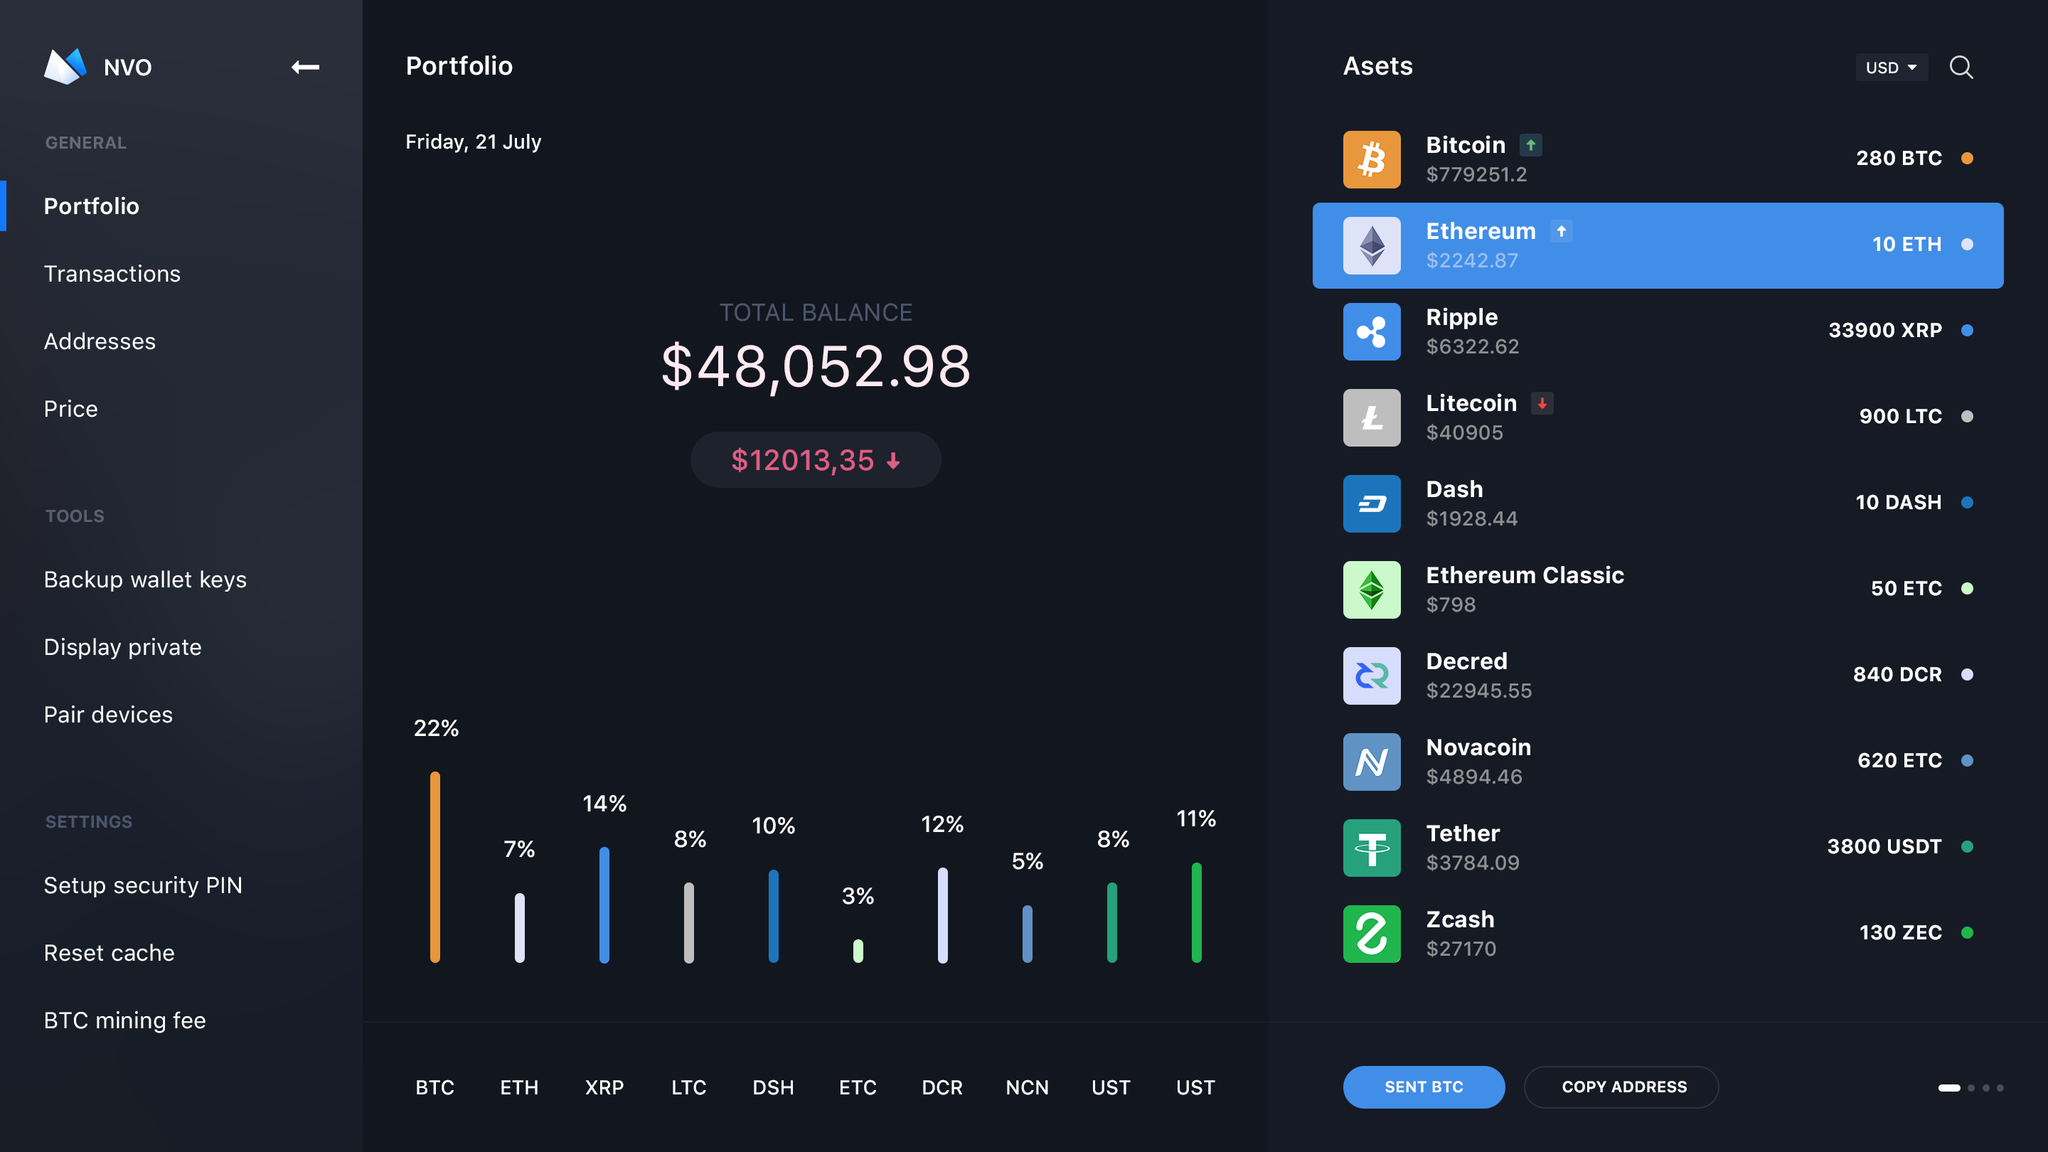Select the blue XRP 14% bar
The height and width of the screenshot is (1152, 2048).
(x=604, y=905)
